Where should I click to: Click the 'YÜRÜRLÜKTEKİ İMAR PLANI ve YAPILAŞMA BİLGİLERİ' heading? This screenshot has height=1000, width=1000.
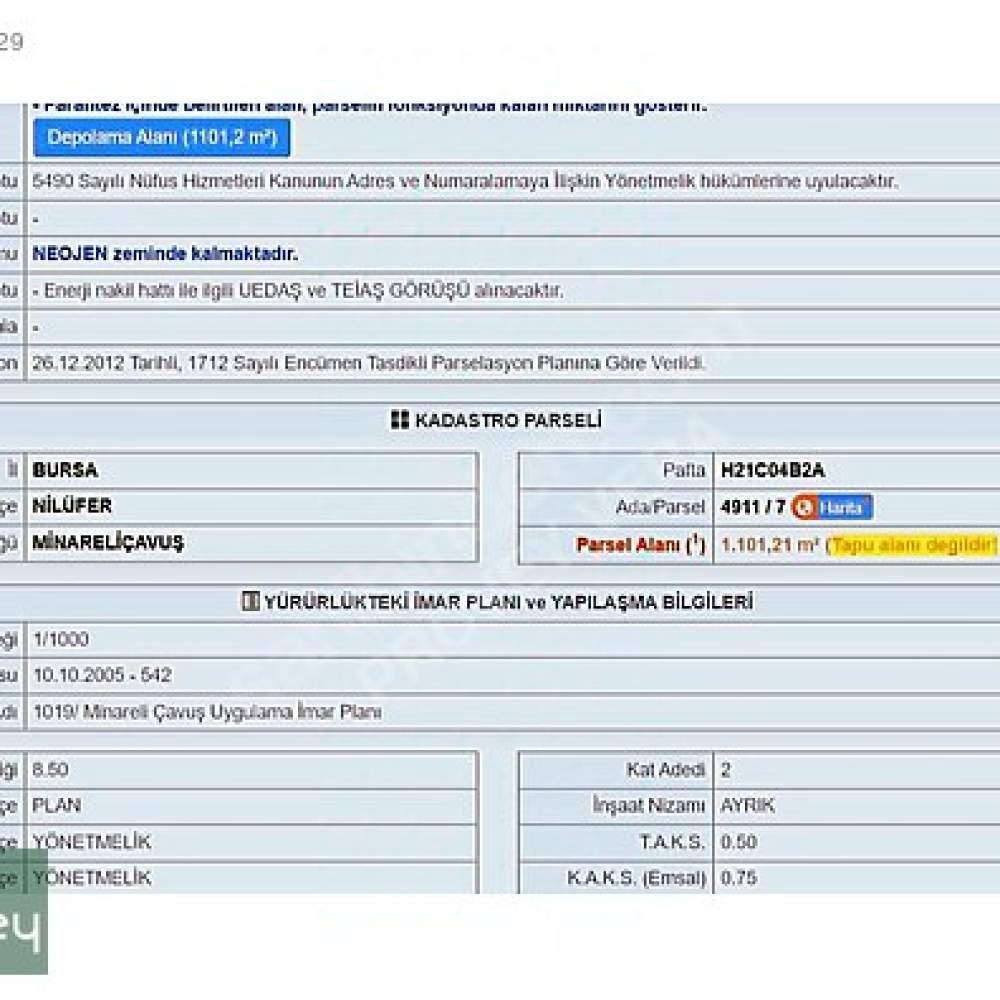(508, 601)
